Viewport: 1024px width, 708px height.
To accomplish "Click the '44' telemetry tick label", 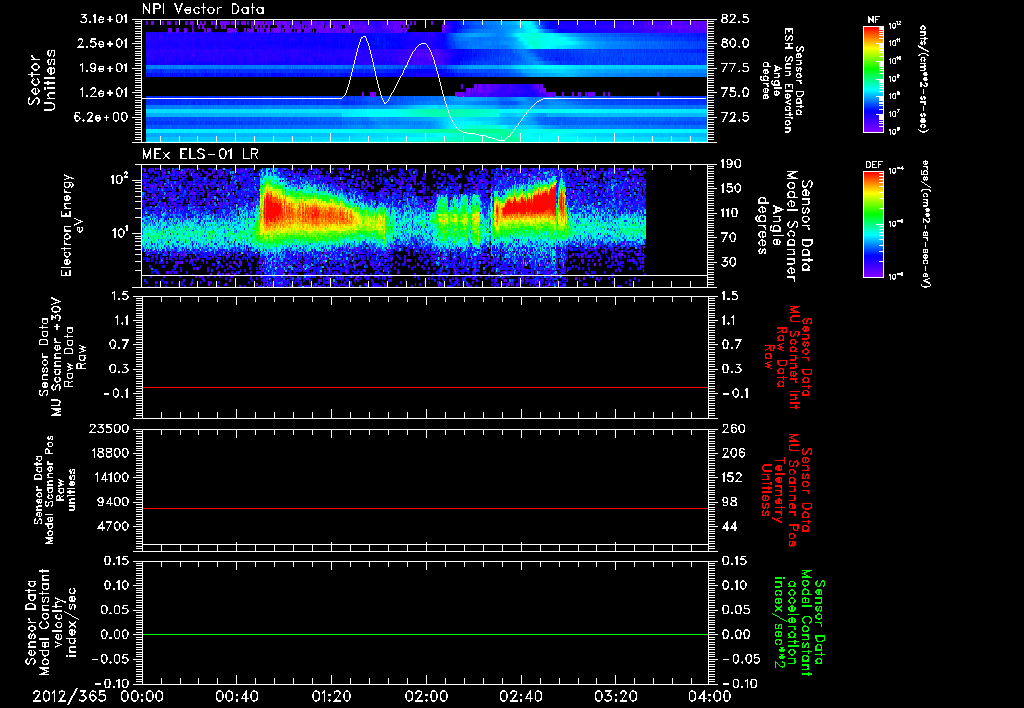I will (729, 526).
